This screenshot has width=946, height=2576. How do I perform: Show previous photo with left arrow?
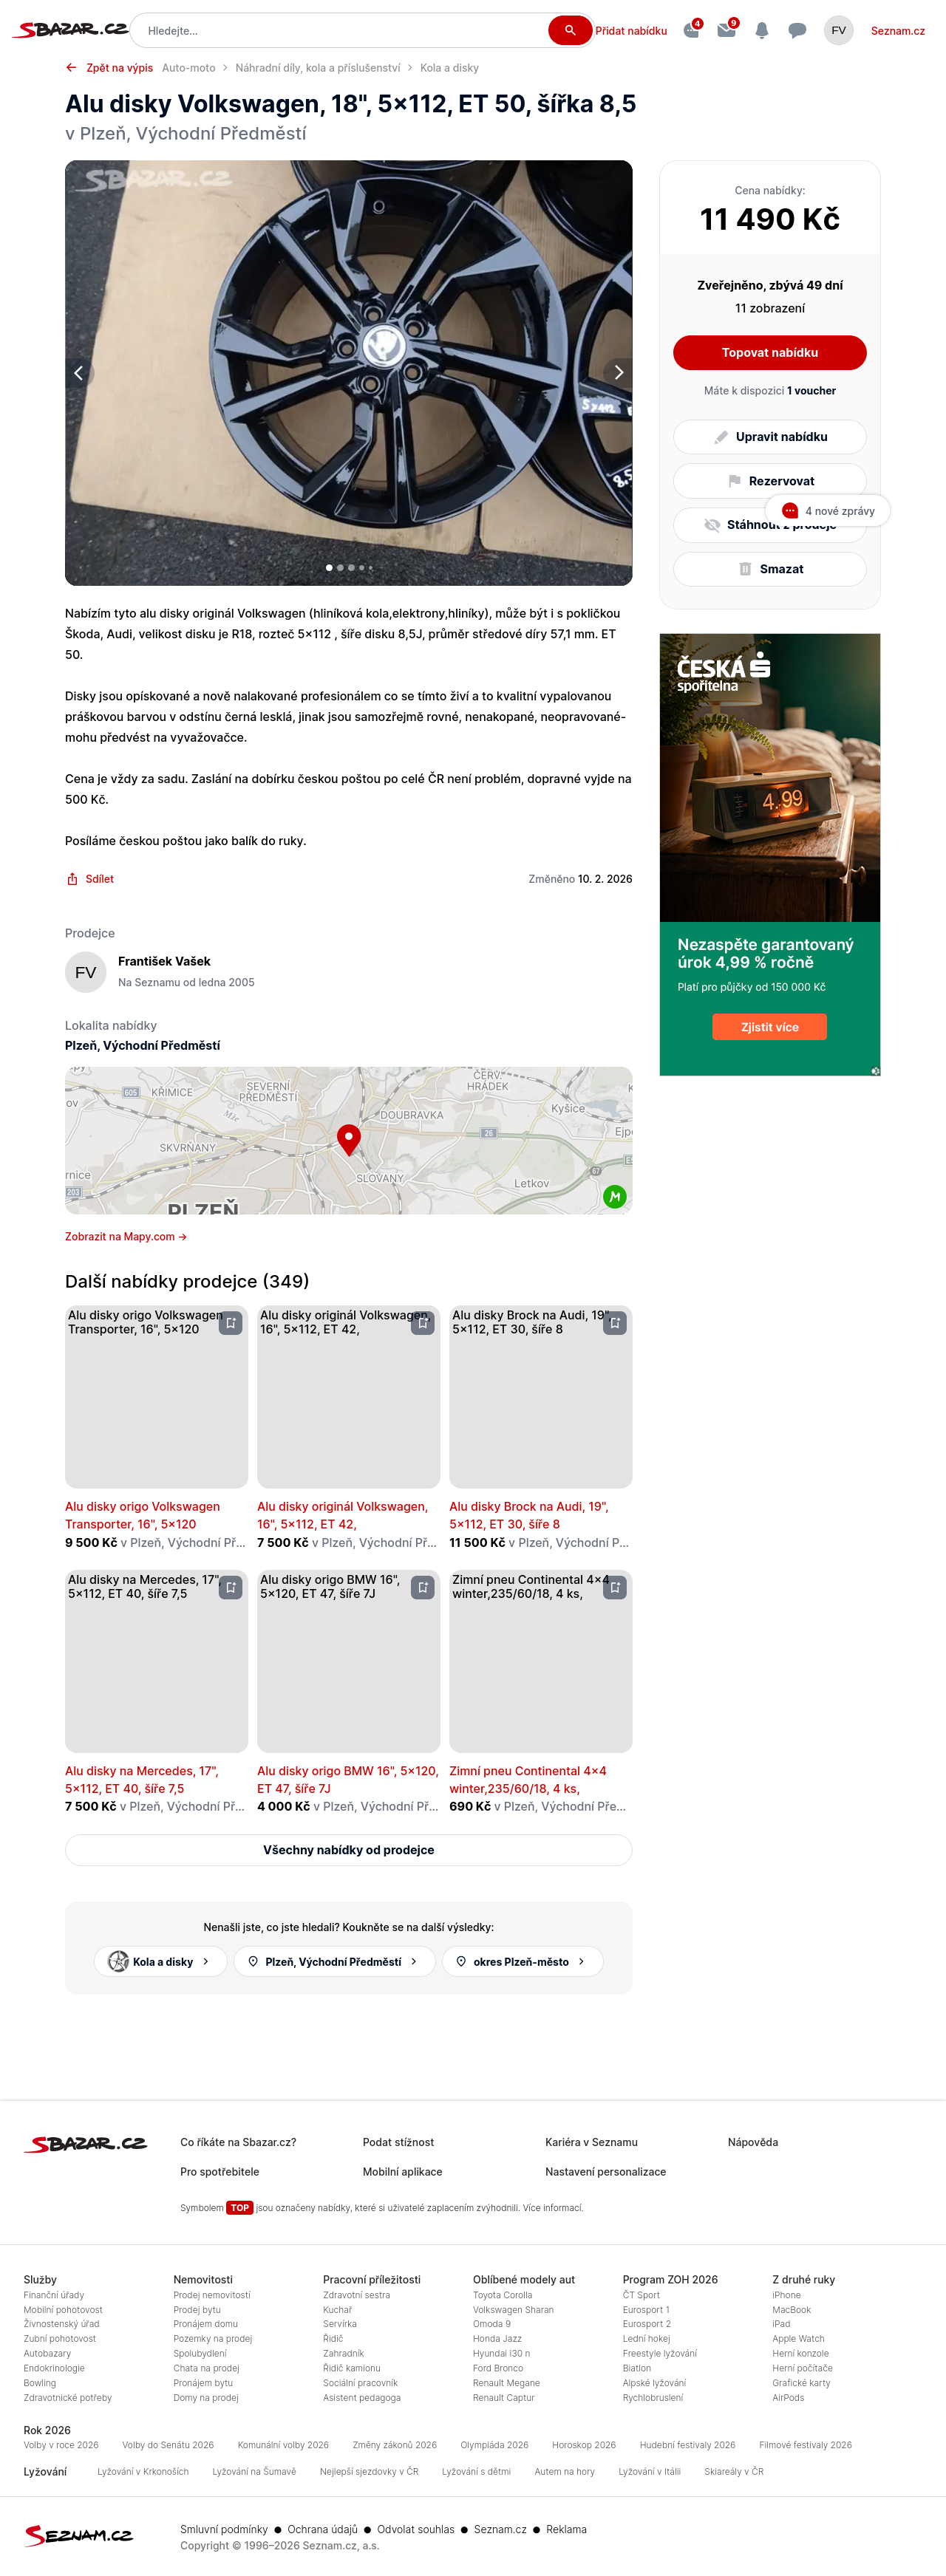79,373
